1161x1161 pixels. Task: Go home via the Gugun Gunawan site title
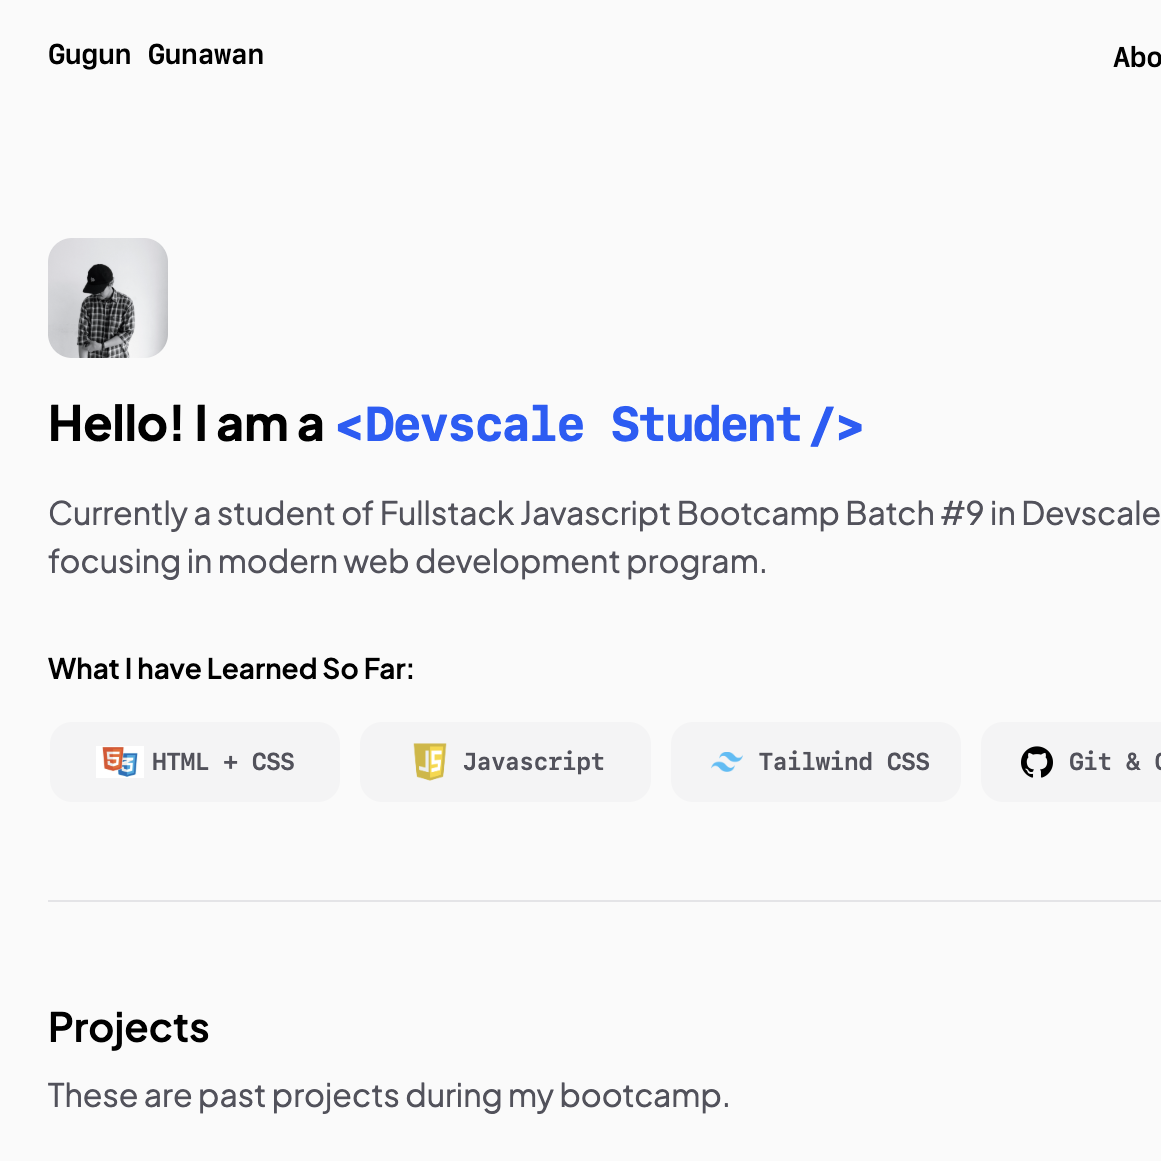coord(156,55)
